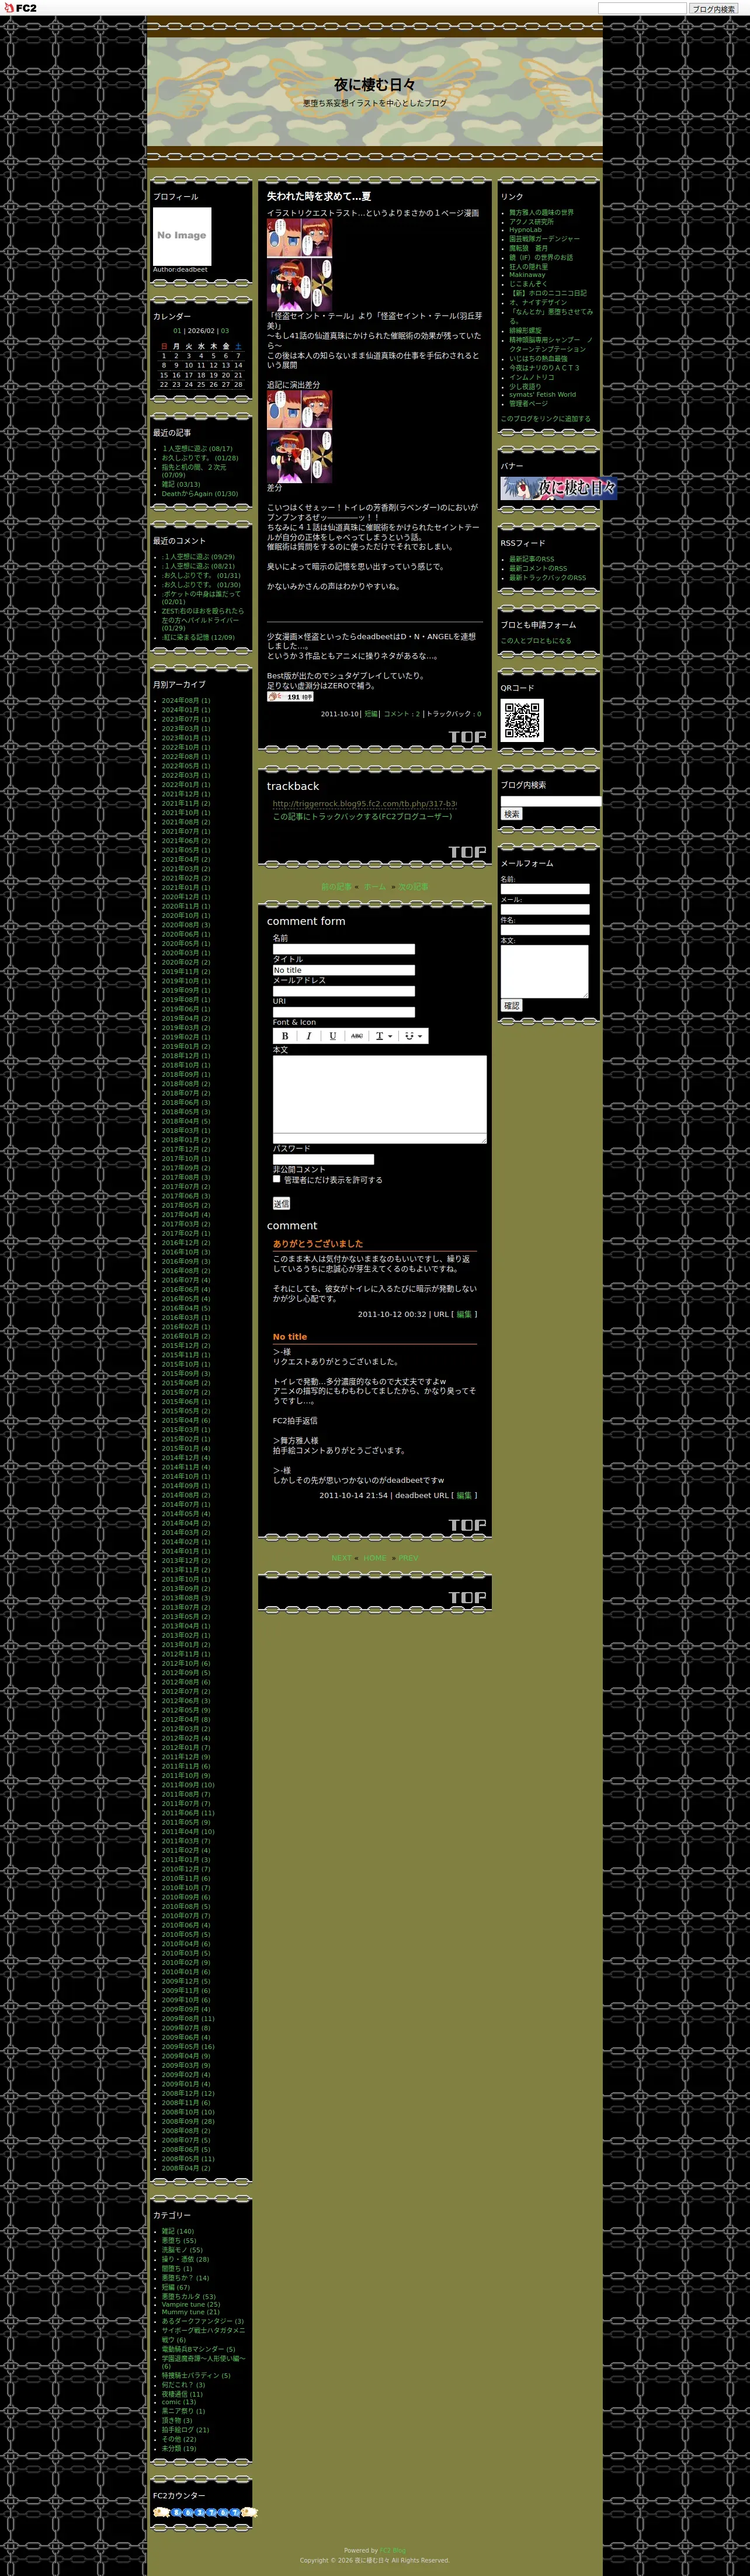Image resolution: width=750 pixels, height=2576 pixels.
Task: Open recent article １人空想に遊ぶ (08/17)
Action: [197, 449]
